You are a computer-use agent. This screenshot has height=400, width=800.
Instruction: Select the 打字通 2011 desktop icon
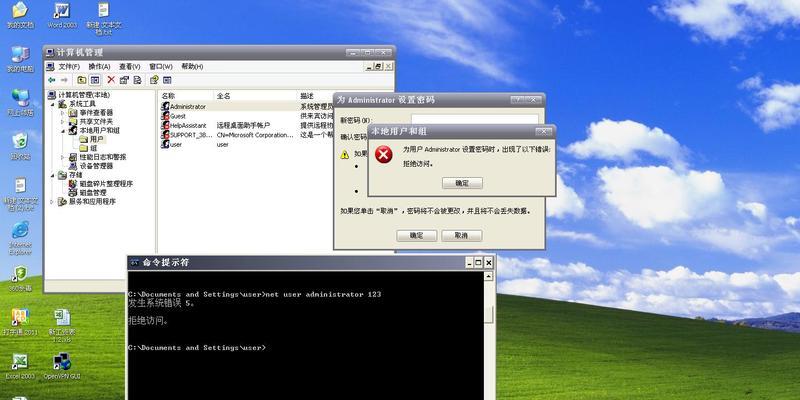20,322
